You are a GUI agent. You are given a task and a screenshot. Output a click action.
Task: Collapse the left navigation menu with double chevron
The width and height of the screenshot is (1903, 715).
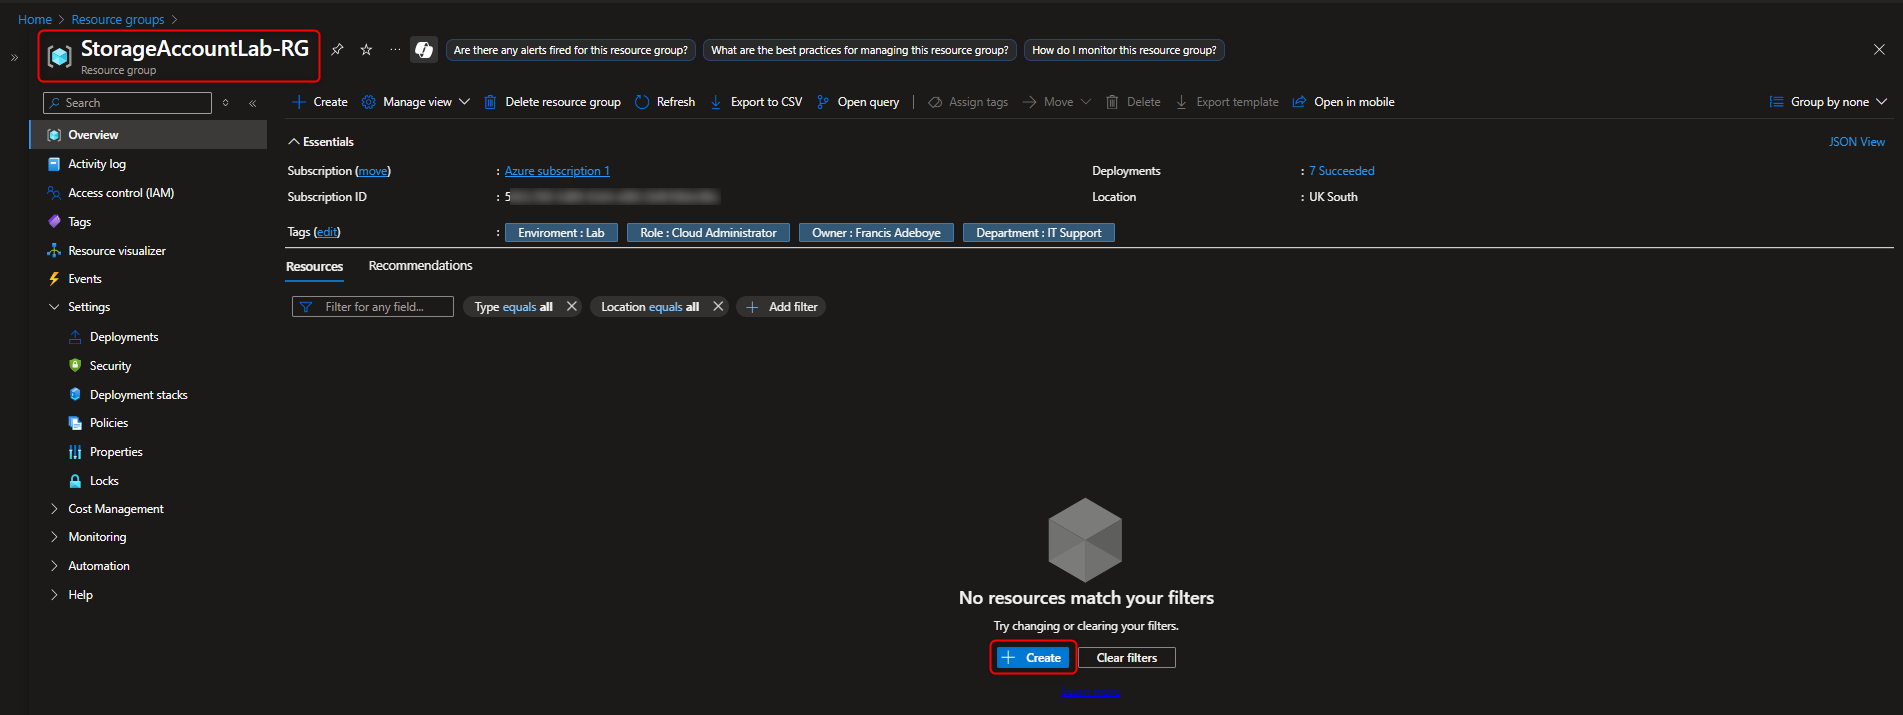253,103
